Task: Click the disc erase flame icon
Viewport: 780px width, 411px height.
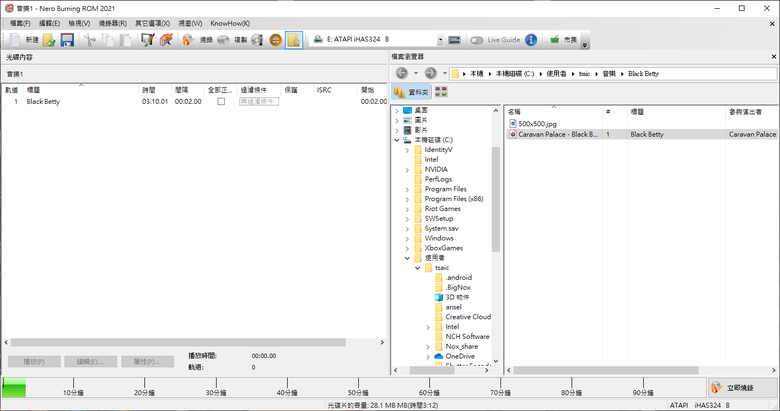Action: coord(166,40)
